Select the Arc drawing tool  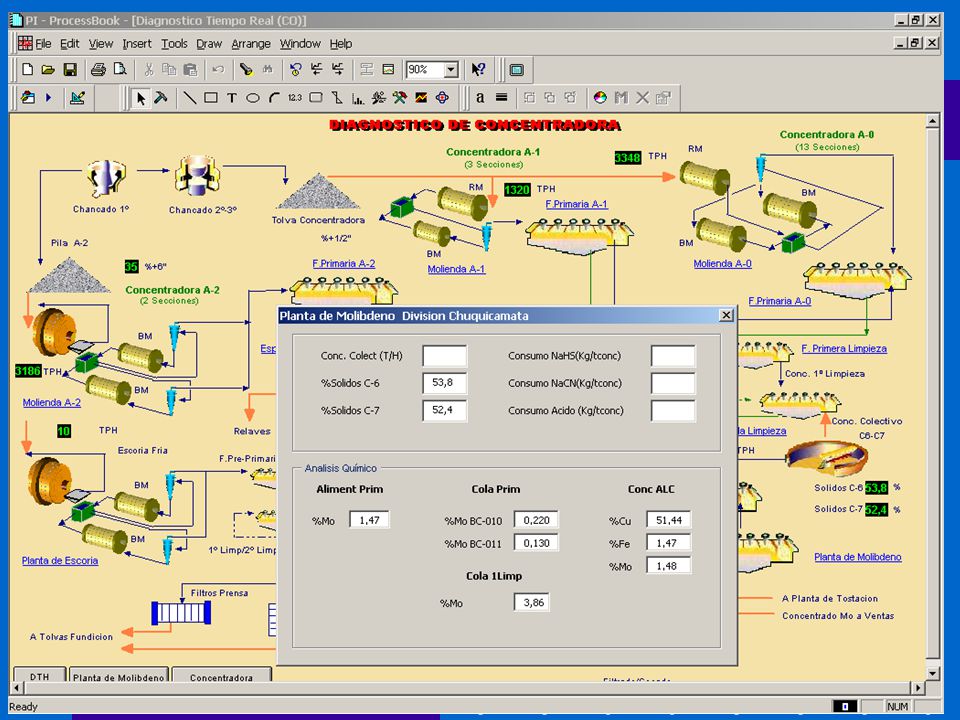click(274, 98)
